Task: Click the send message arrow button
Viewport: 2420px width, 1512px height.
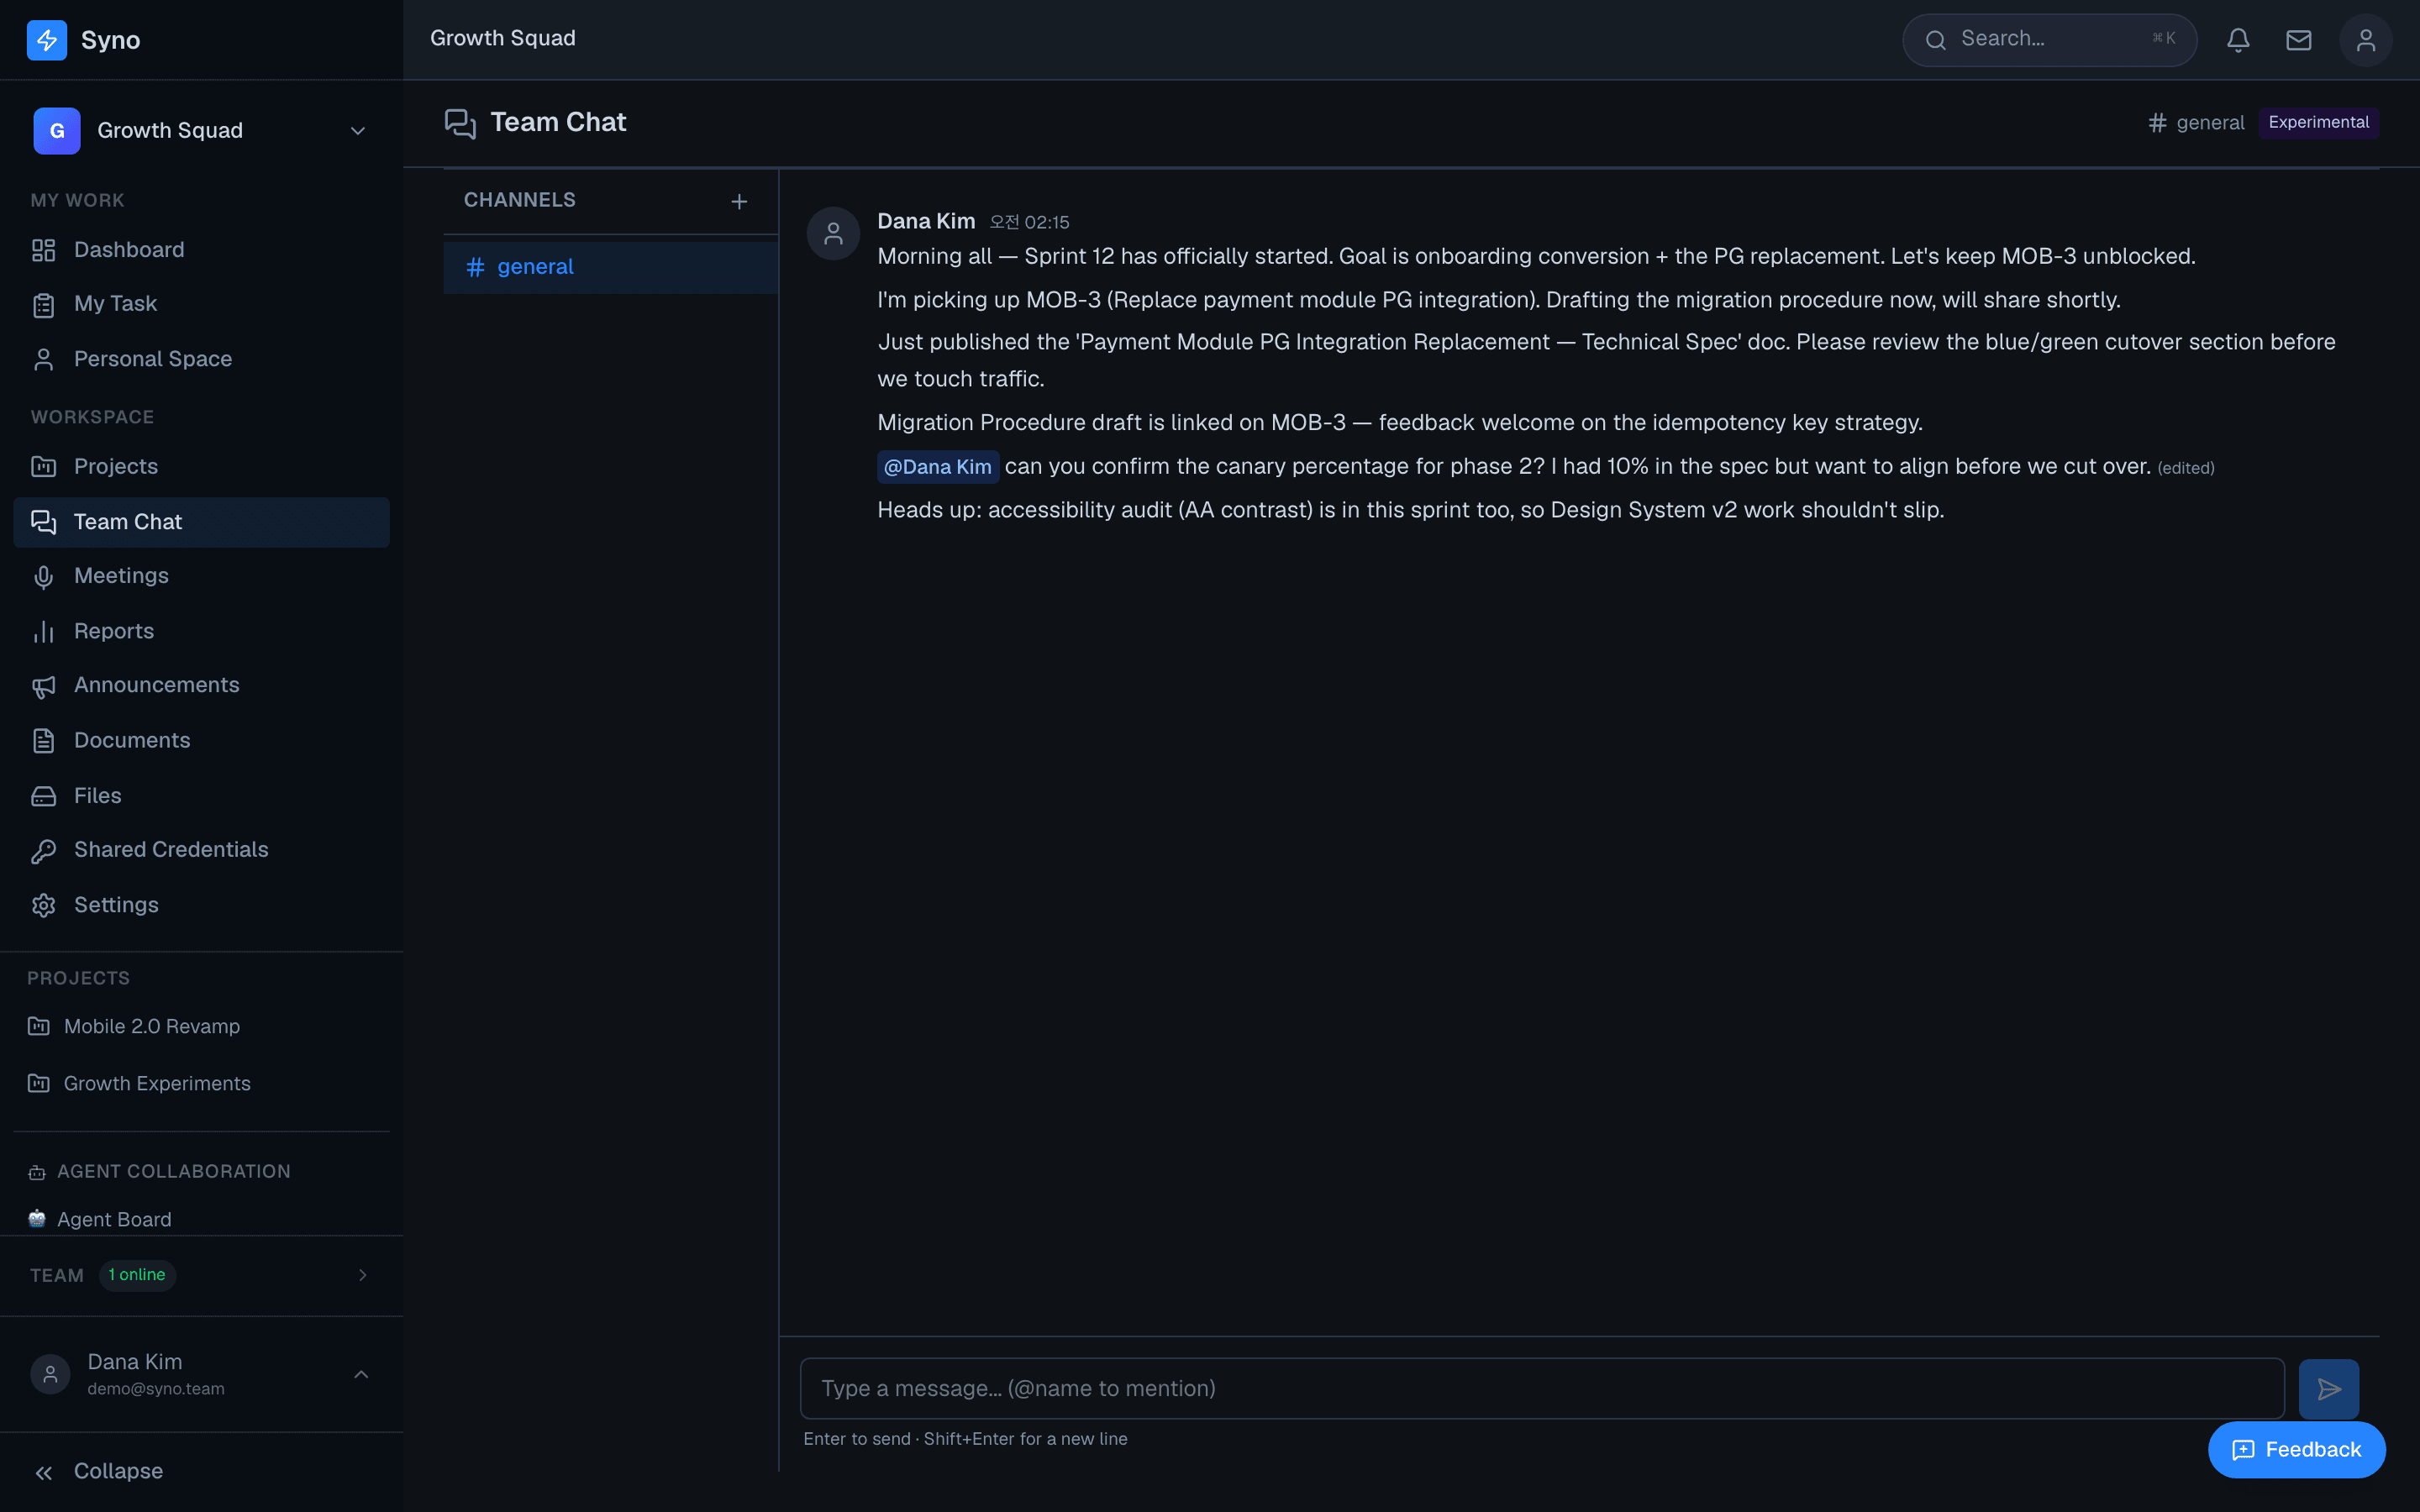Action: point(2329,1388)
